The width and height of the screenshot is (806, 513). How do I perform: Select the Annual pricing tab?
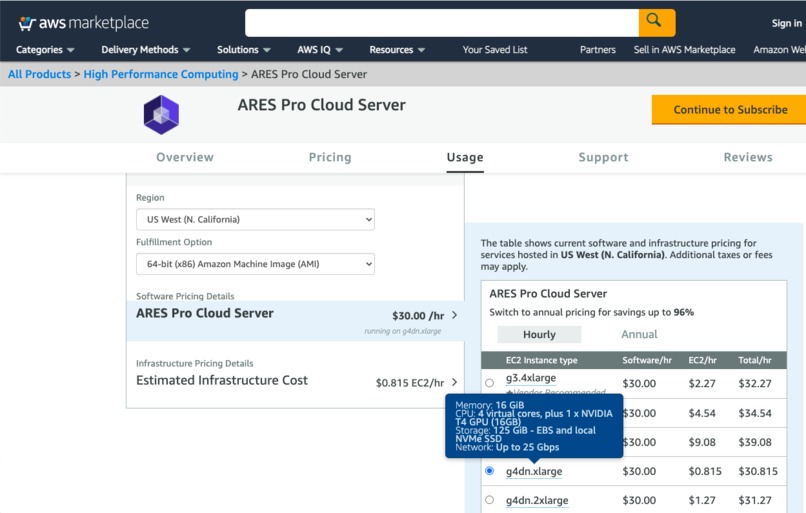(639, 335)
